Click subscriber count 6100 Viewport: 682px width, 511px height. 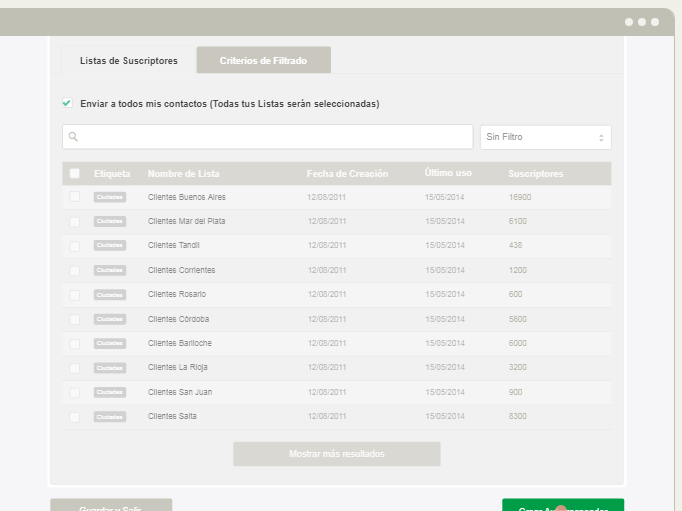point(518,221)
